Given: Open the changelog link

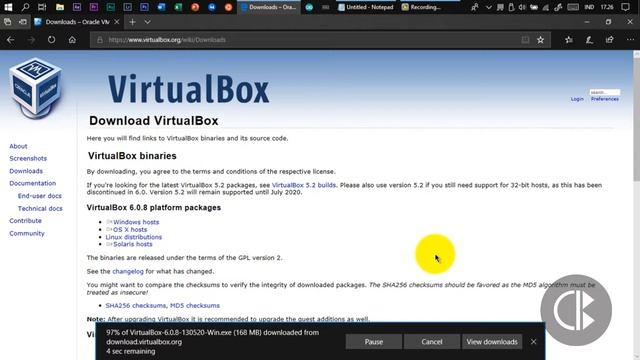Looking at the screenshot, I should [x=128, y=271].
